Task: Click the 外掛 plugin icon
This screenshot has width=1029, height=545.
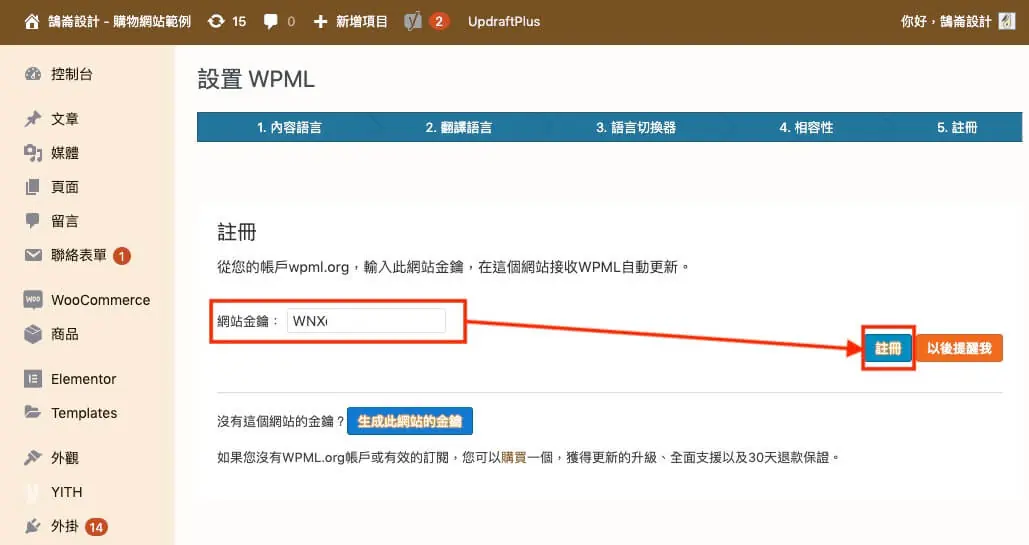Action: (x=33, y=526)
